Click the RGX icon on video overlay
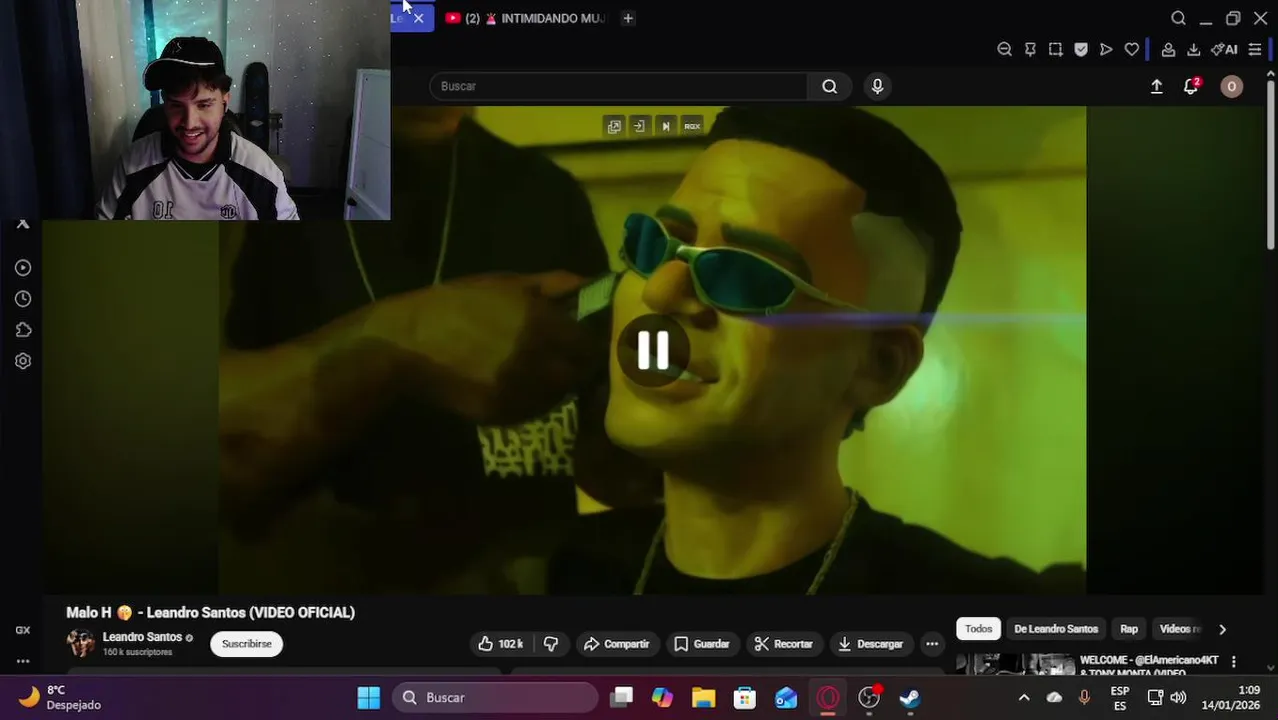This screenshot has width=1278, height=720. click(x=692, y=126)
